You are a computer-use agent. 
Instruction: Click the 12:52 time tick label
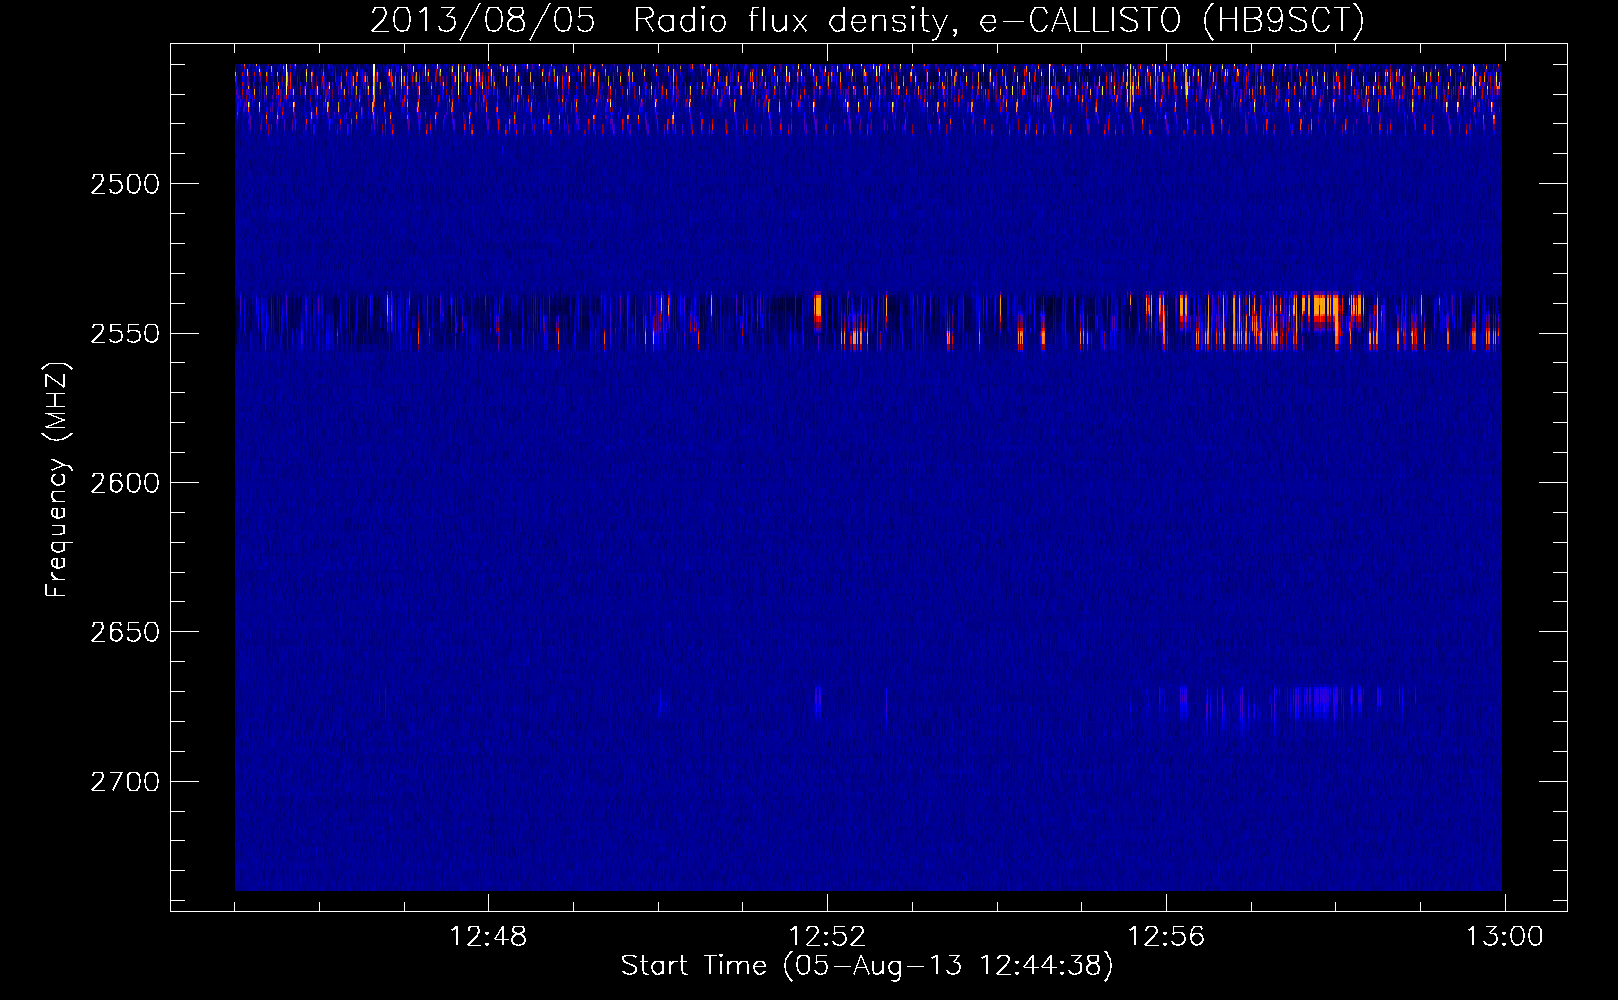point(827,937)
